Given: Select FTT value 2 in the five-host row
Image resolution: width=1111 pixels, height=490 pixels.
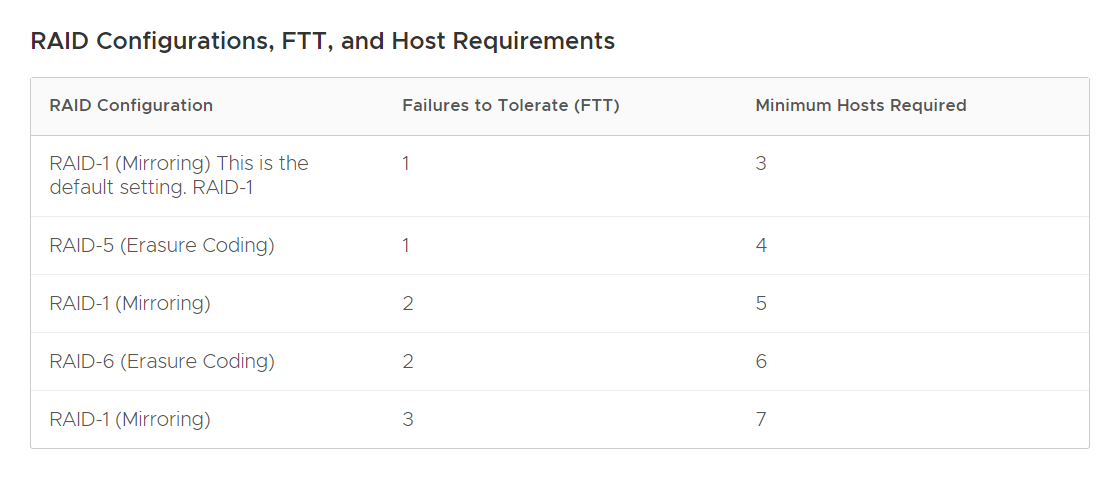Looking at the screenshot, I should (407, 303).
